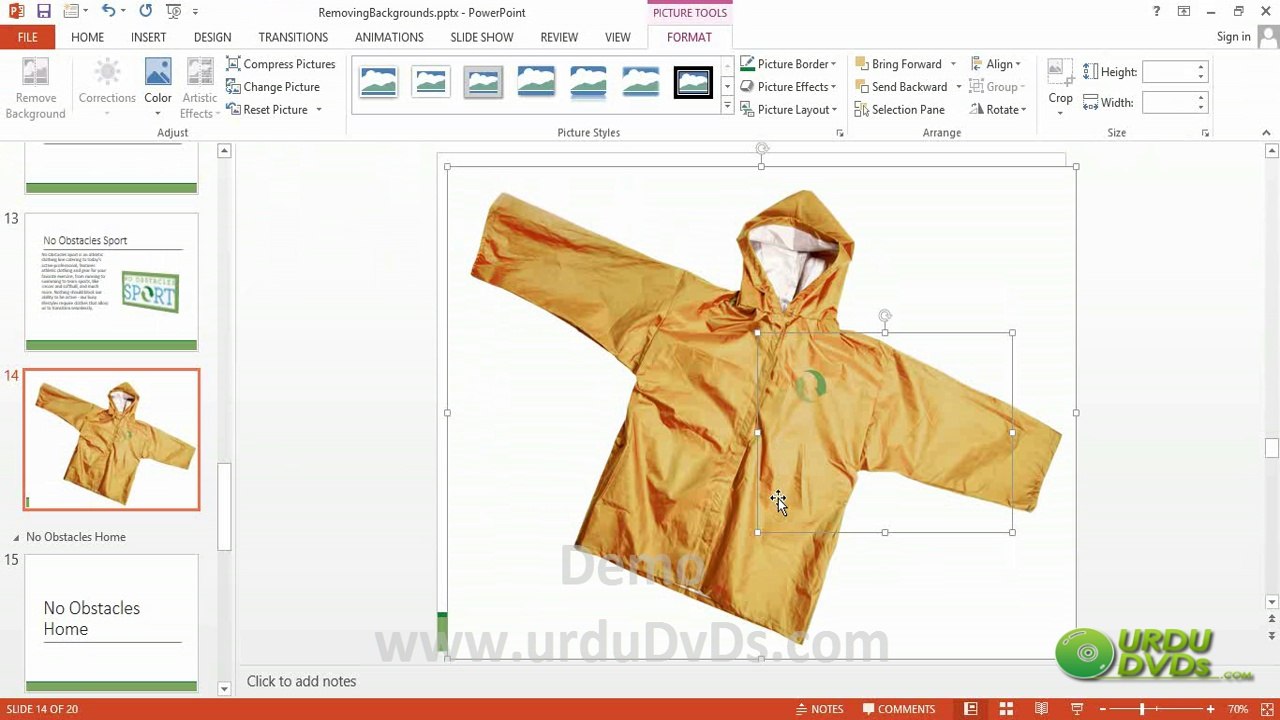
Task: Click the Height input field
Action: tap(1169, 72)
